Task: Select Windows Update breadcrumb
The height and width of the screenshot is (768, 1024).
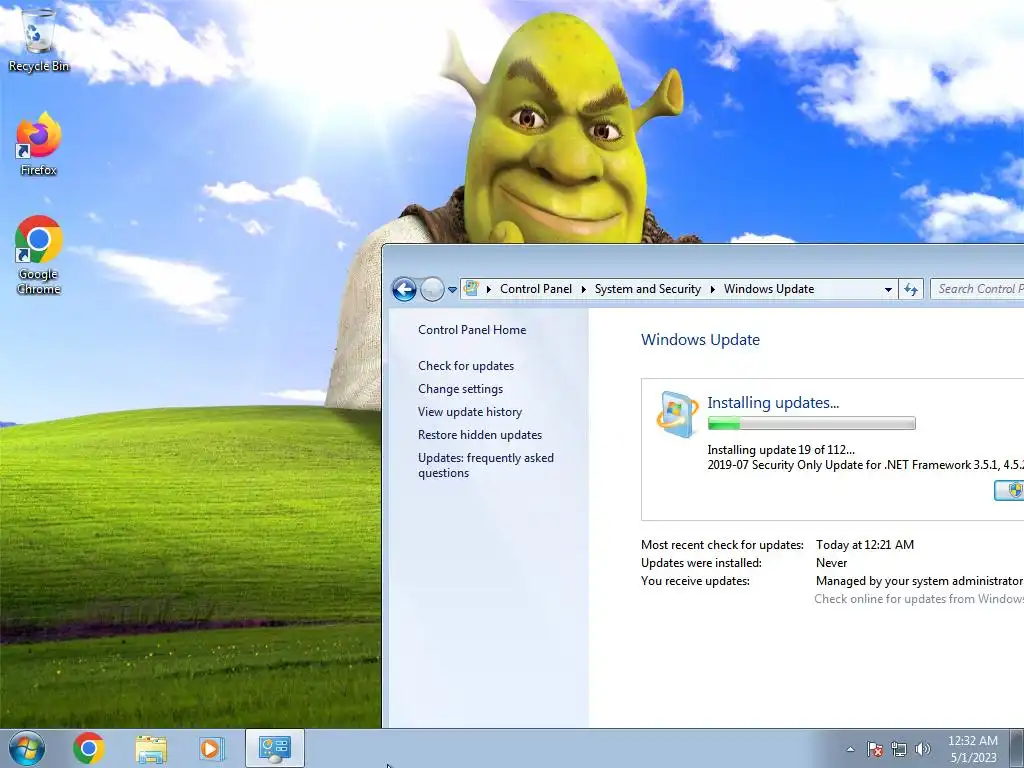Action: tap(769, 289)
